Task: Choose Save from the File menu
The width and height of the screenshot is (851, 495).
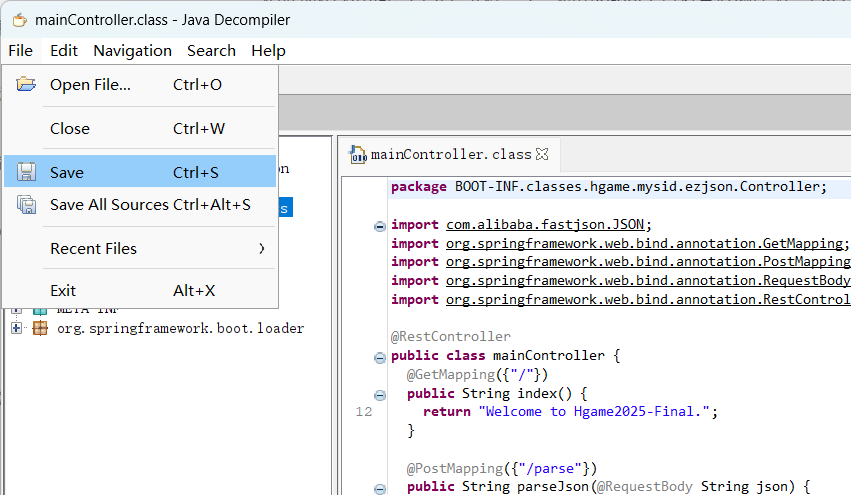Action: [x=140, y=172]
